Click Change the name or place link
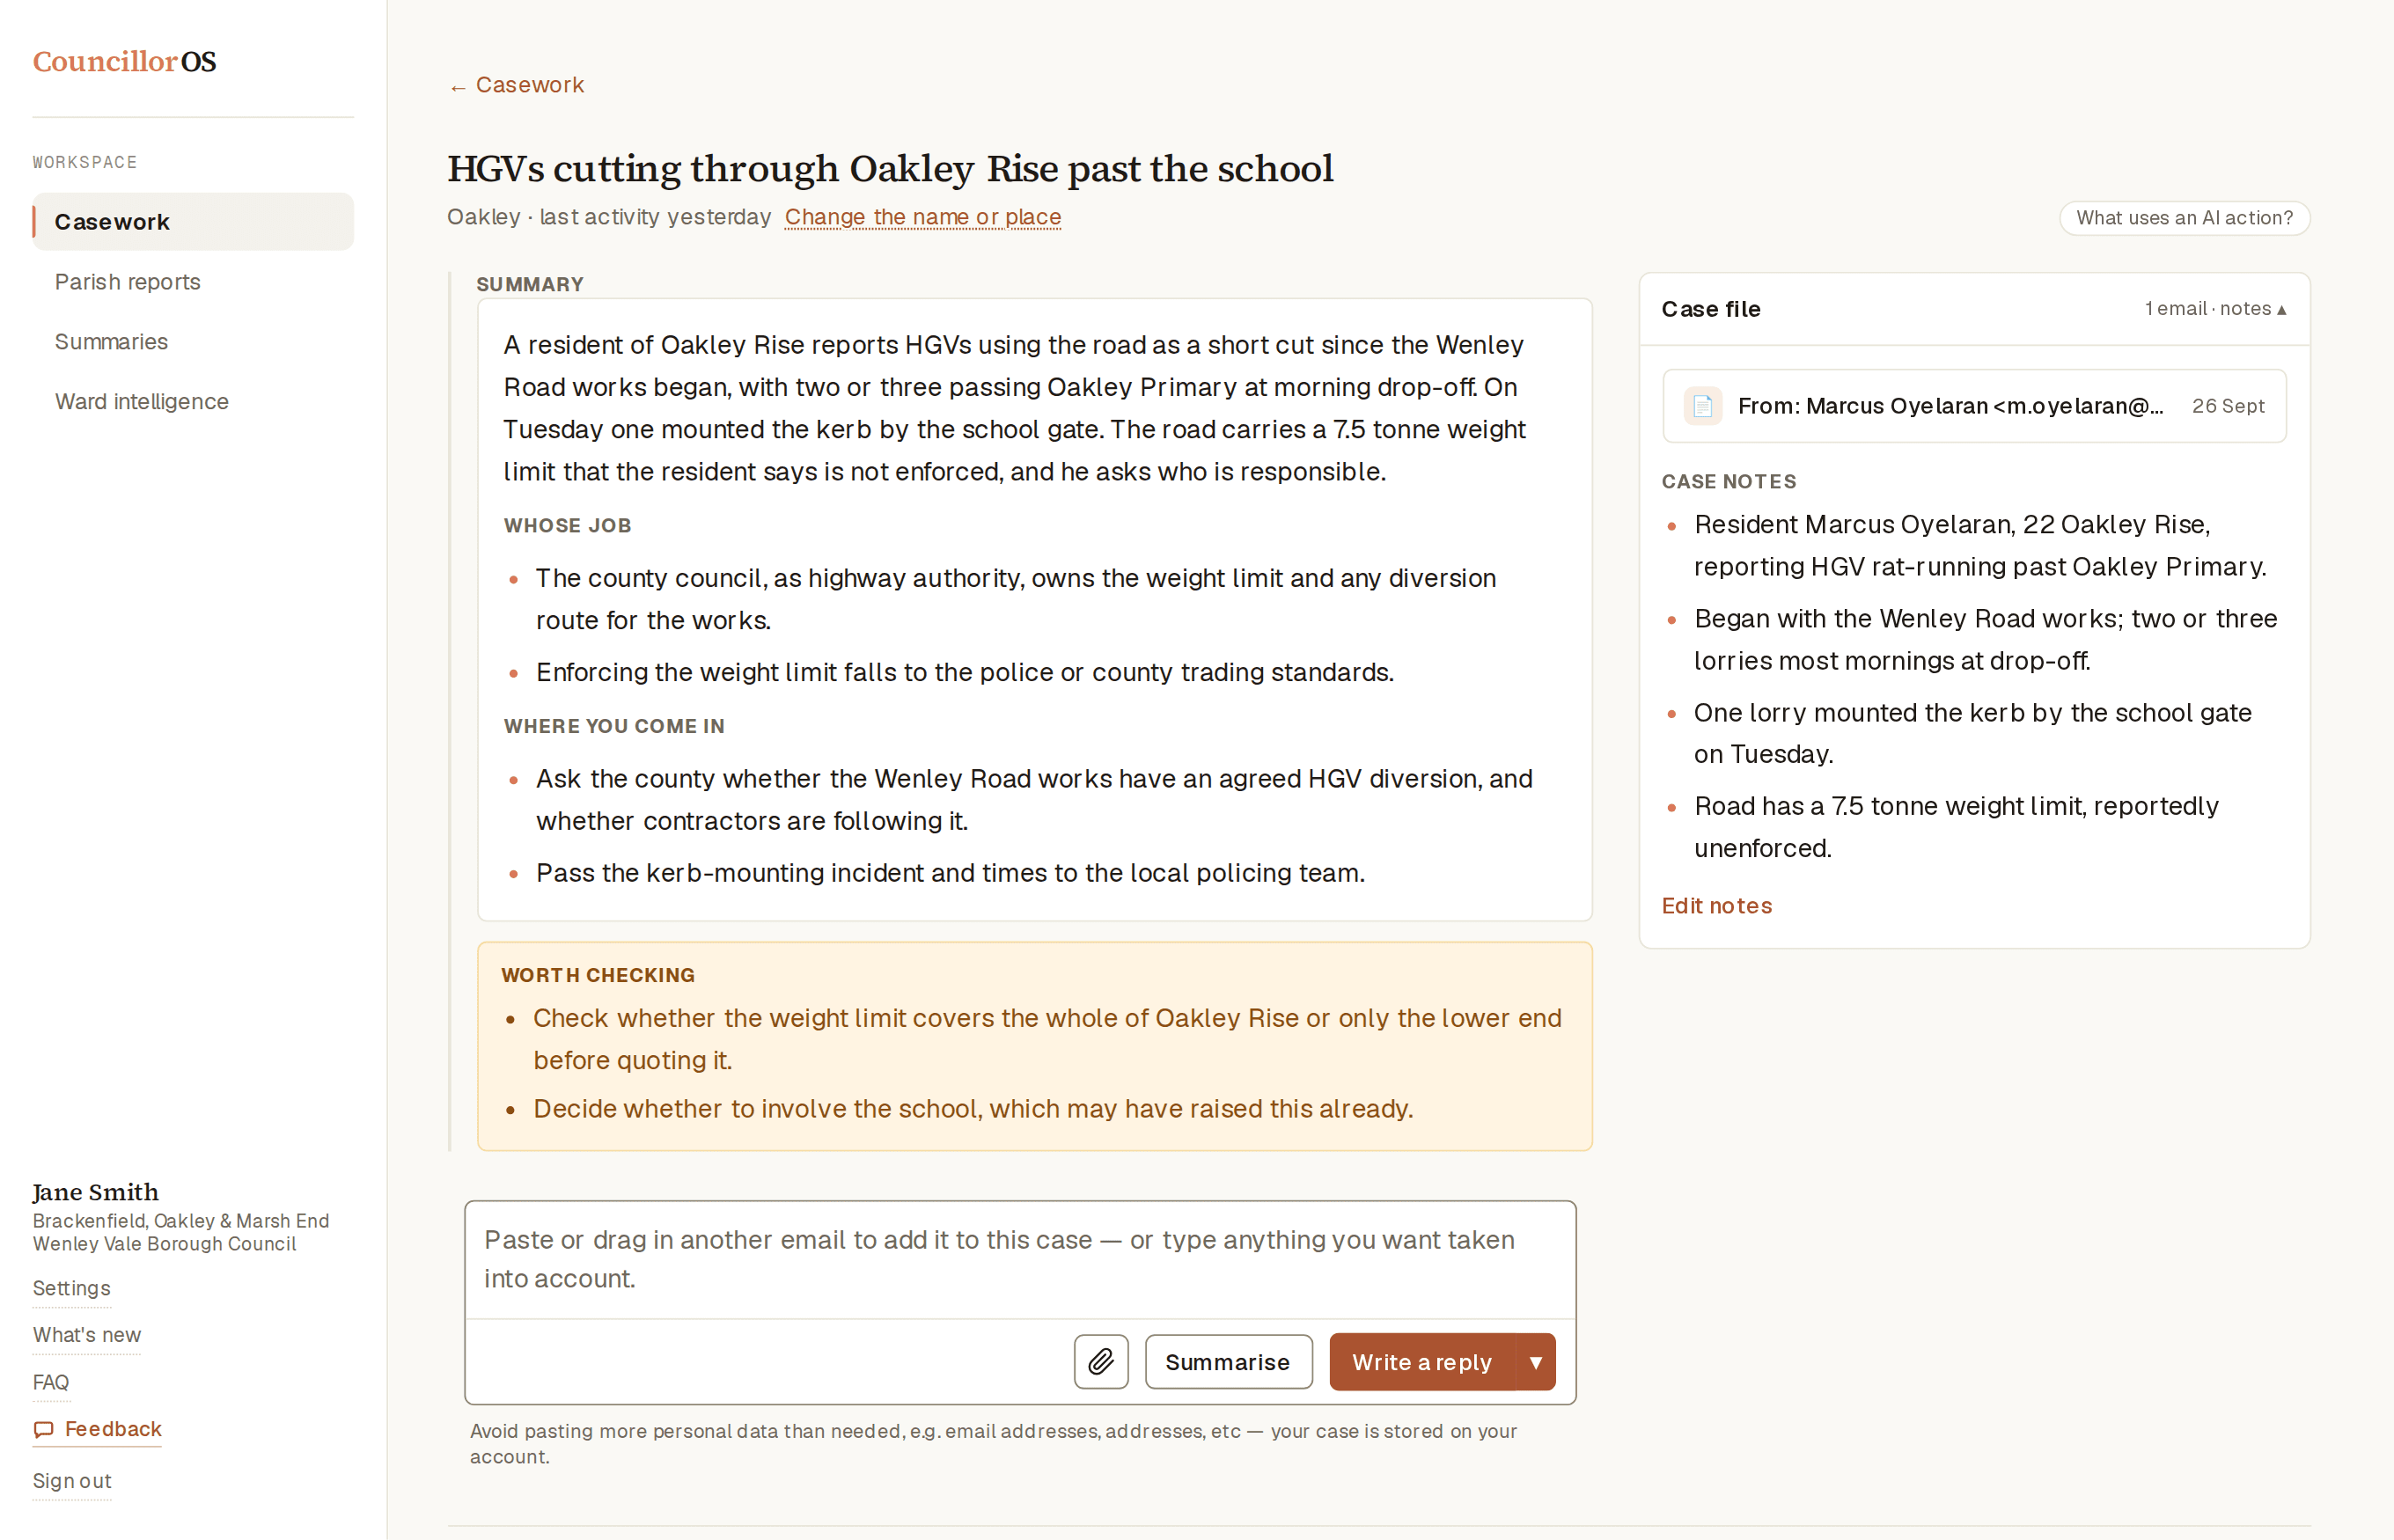Viewport: 2394px width, 1540px height. (x=922, y=217)
